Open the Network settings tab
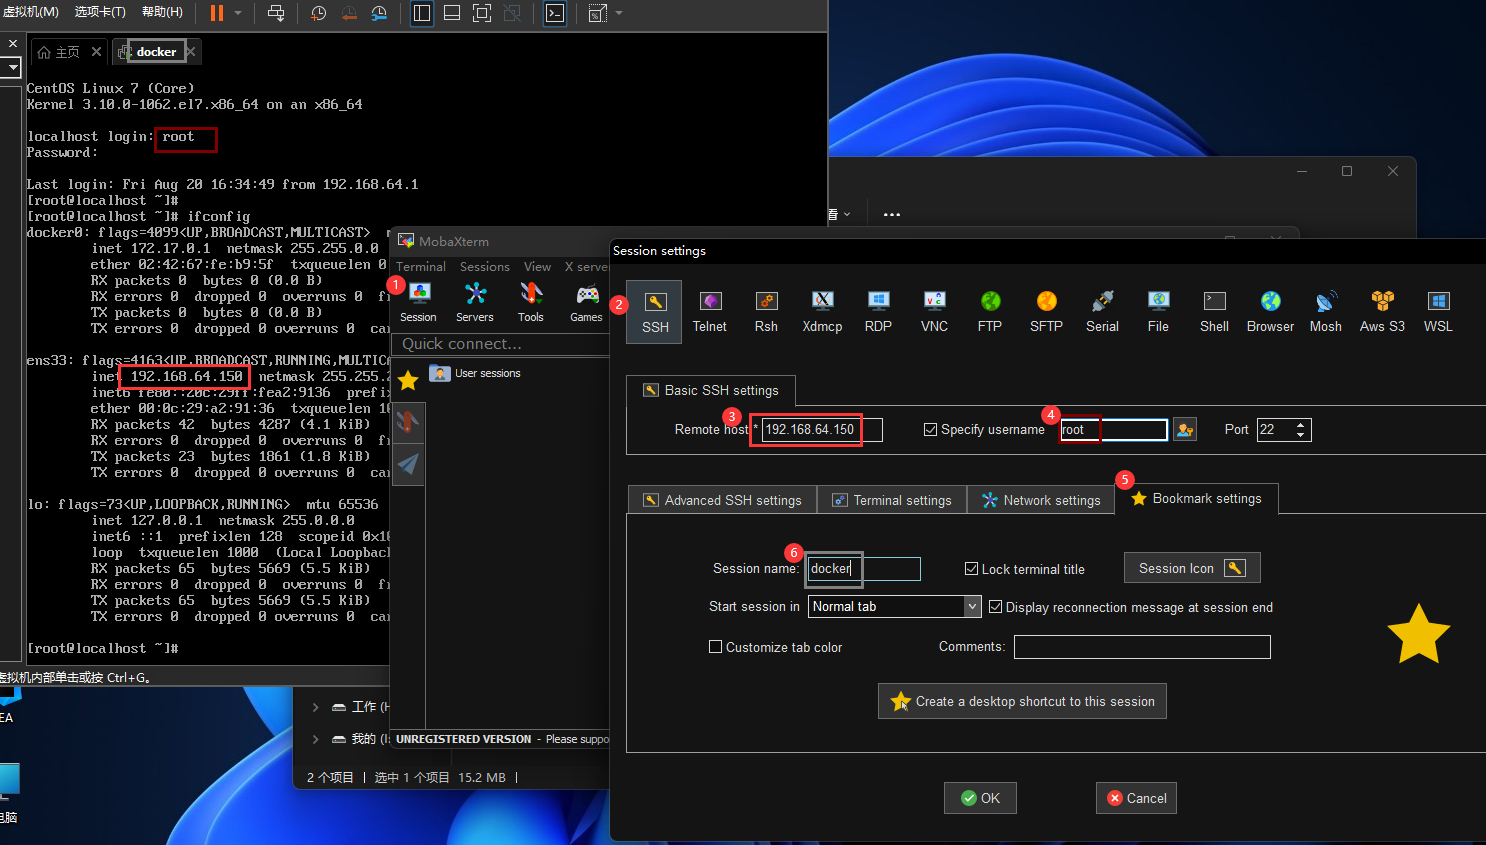The height and width of the screenshot is (845, 1486). [x=1041, y=500]
